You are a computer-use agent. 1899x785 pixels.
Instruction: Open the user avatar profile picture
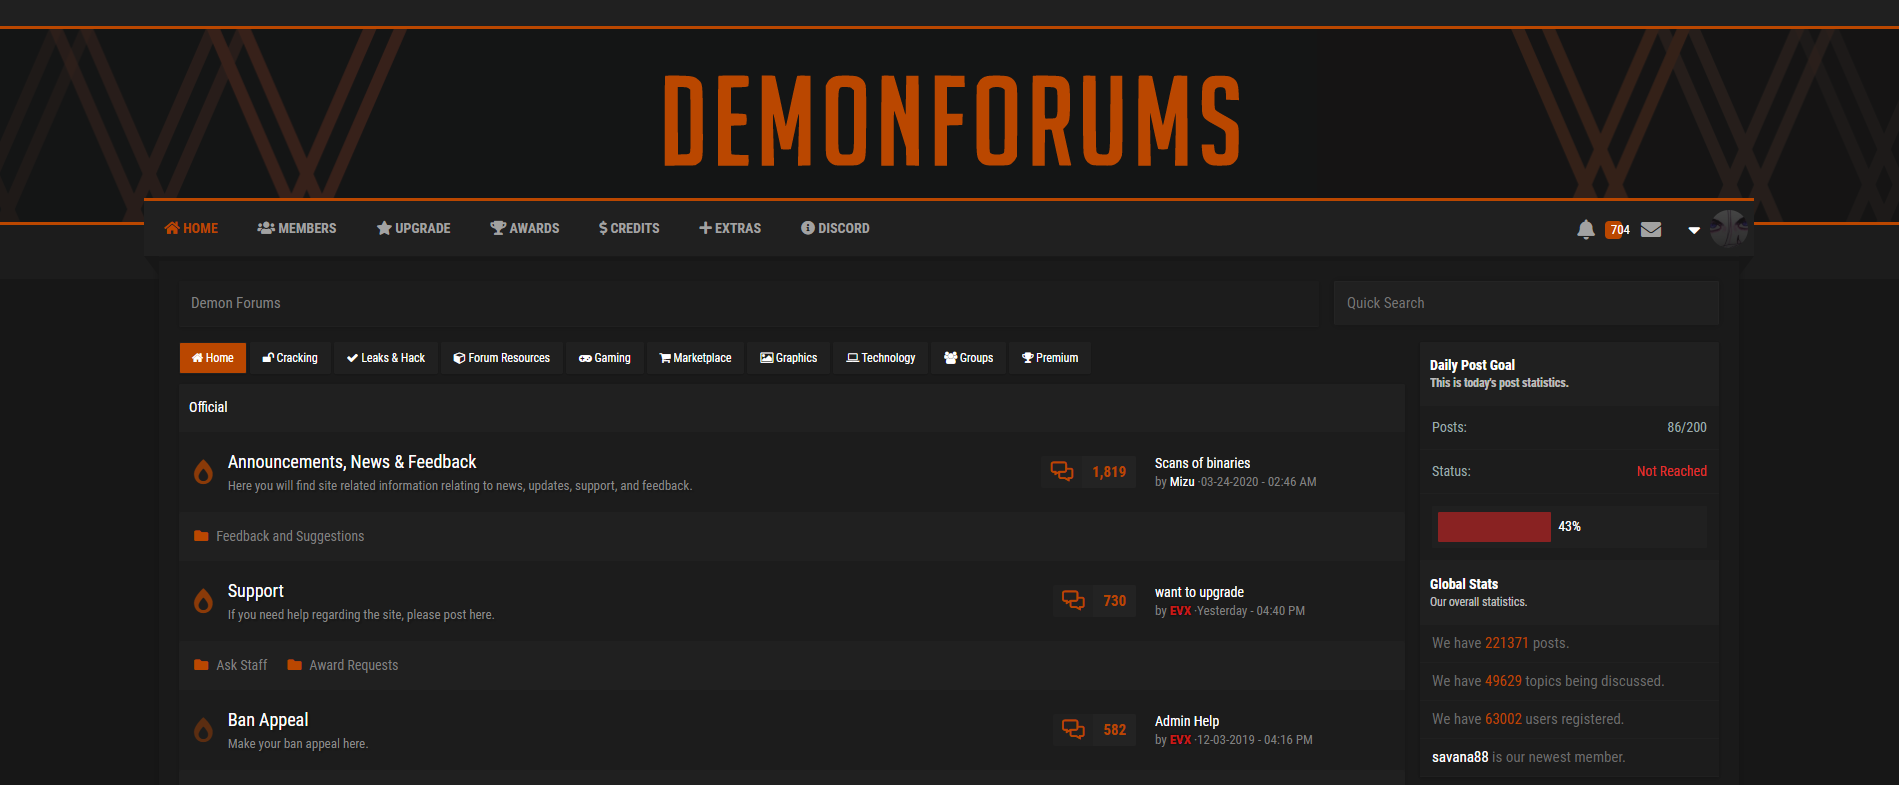(1729, 229)
